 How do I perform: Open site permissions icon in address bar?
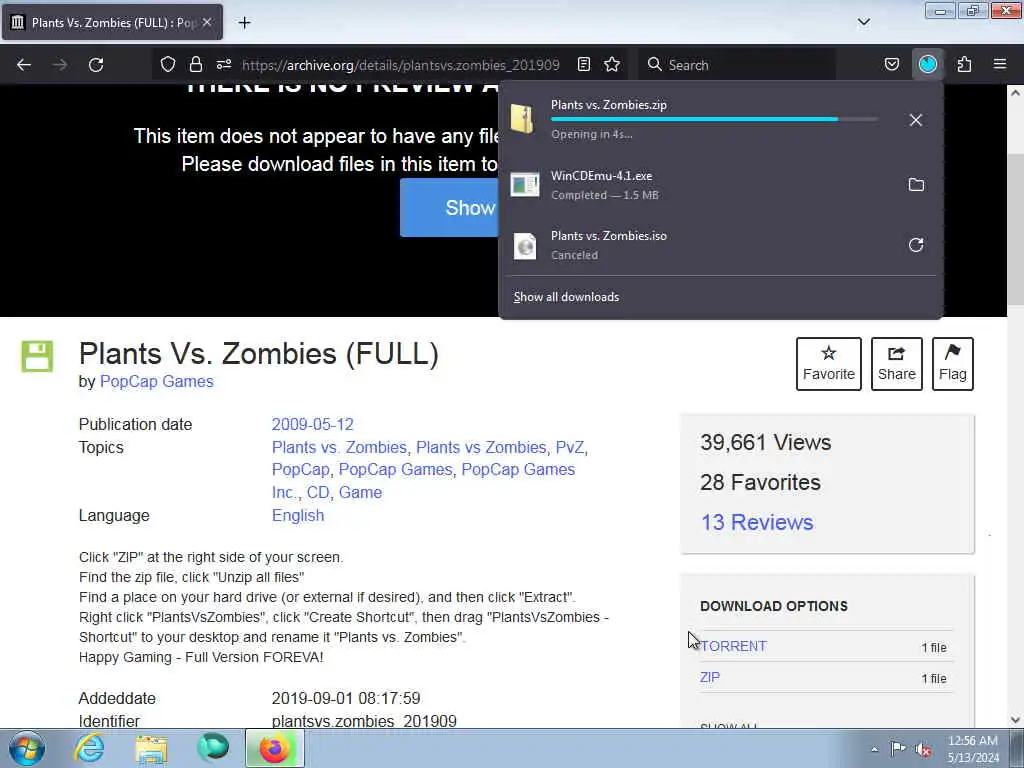pyautogui.click(x=224, y=64)
